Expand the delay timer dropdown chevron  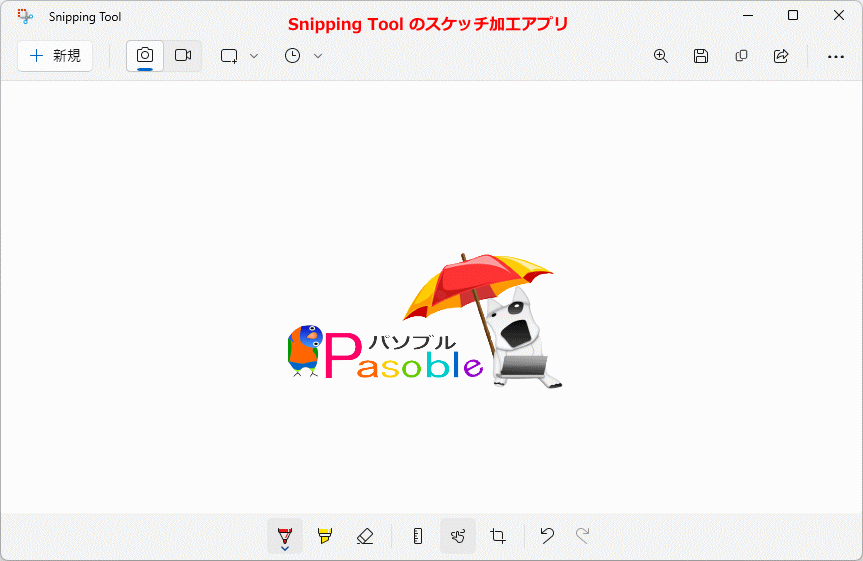click(318, 56)
